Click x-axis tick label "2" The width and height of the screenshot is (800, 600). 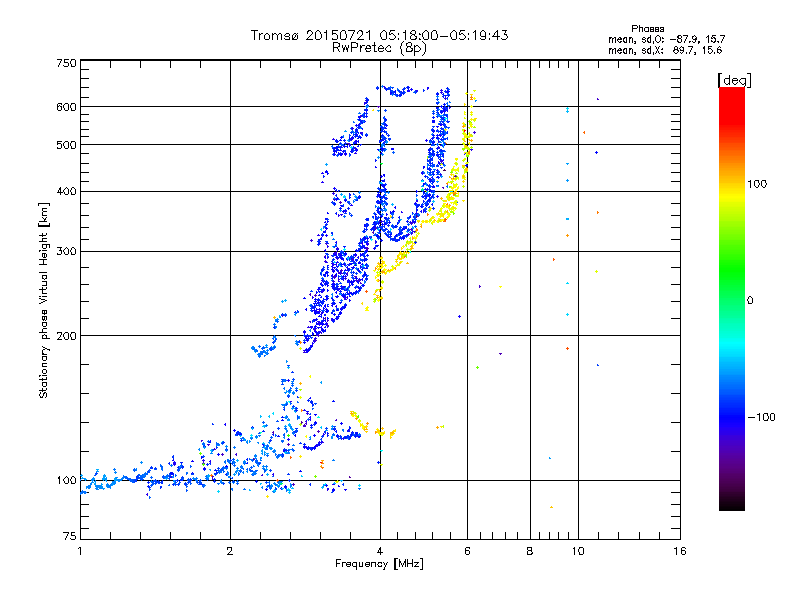coord(230,551)
